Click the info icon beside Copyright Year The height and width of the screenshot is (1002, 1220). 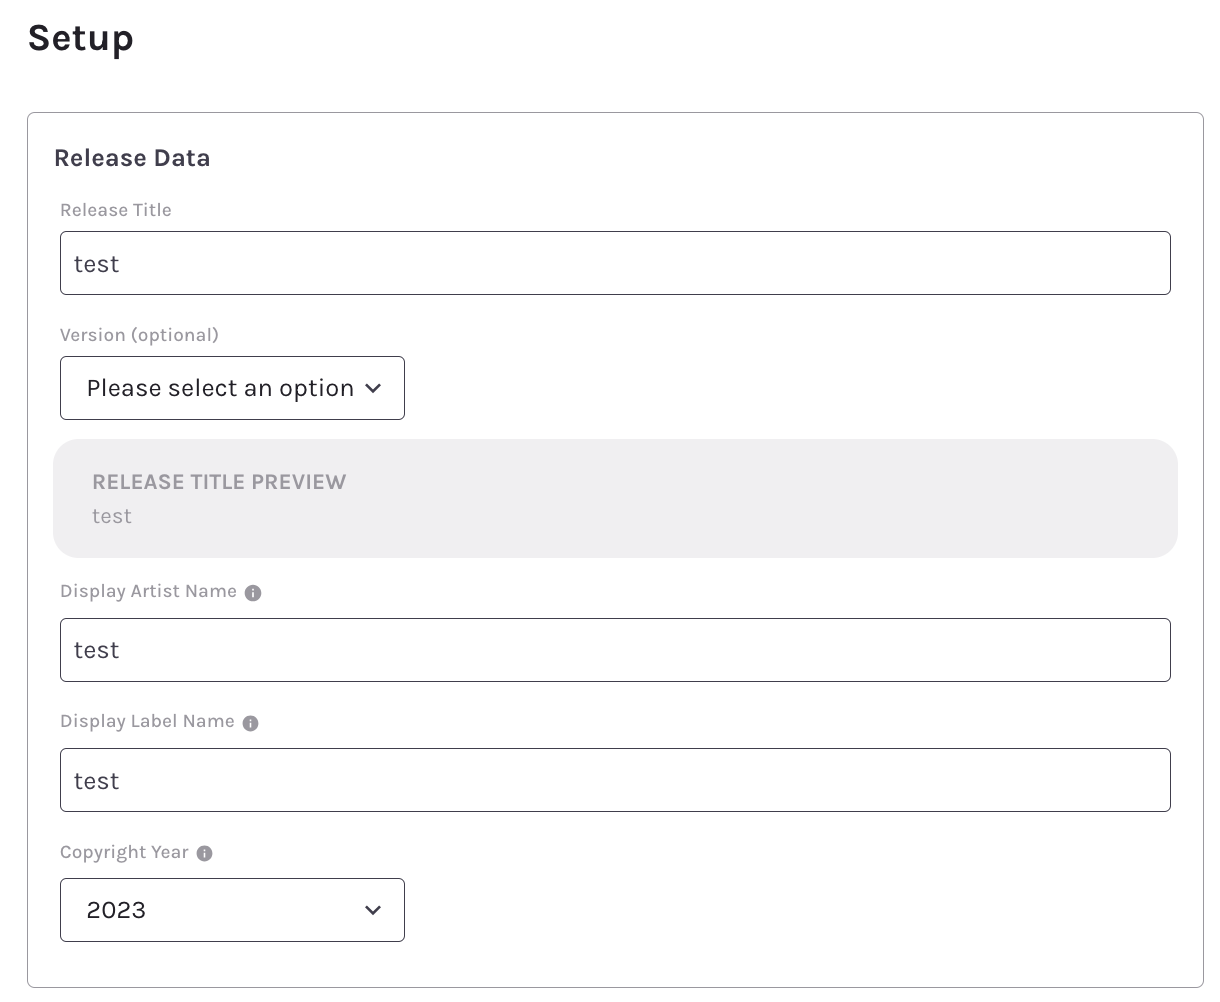click(x=204, y=854)
